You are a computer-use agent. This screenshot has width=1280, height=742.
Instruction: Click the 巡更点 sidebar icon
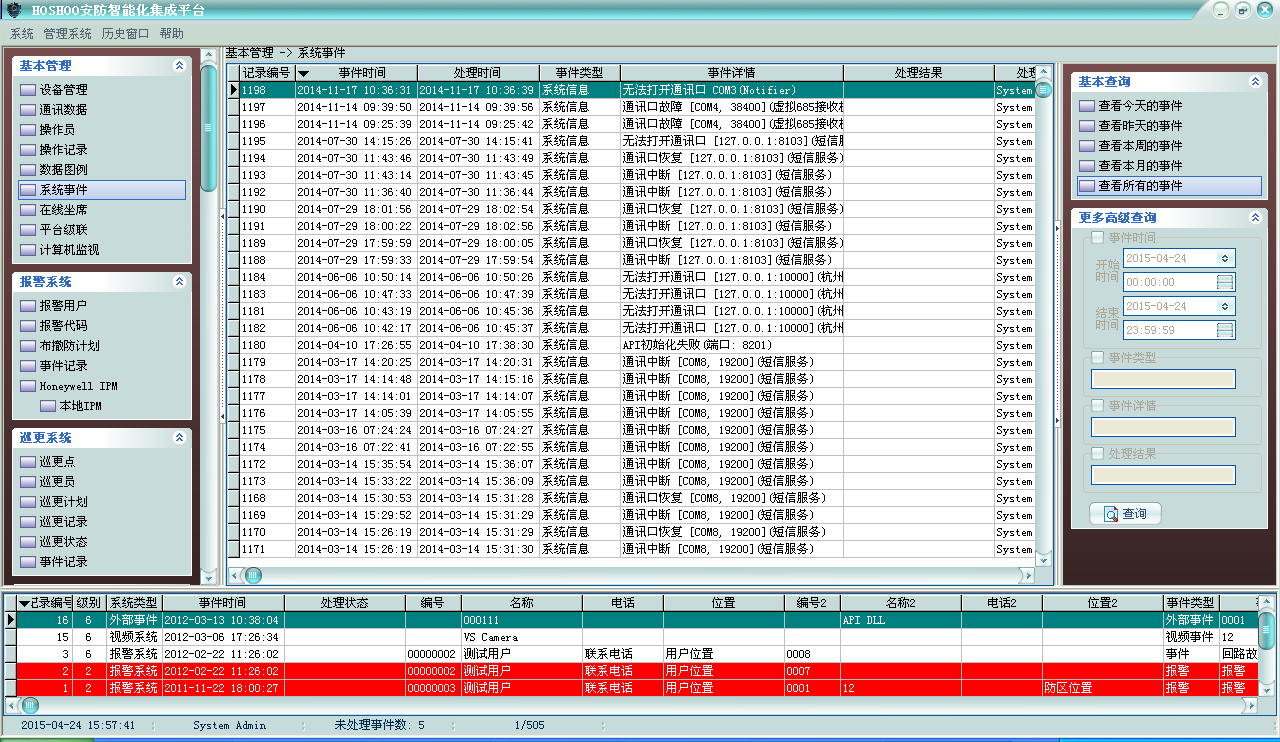coord(27,462)
